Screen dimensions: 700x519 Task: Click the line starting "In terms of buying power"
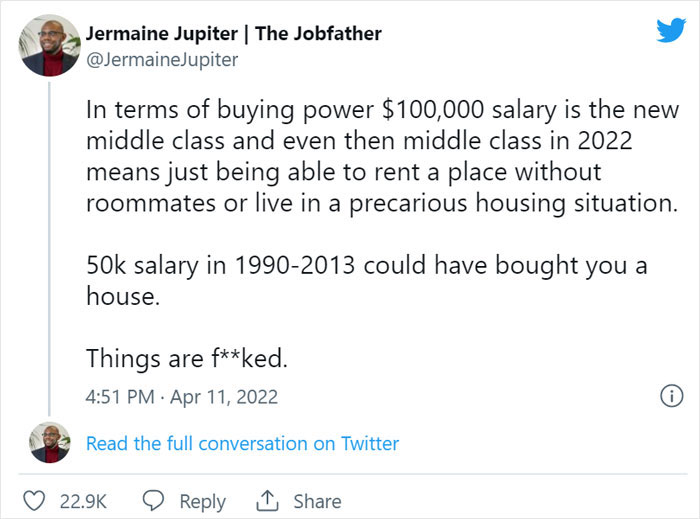pos(382,110)
